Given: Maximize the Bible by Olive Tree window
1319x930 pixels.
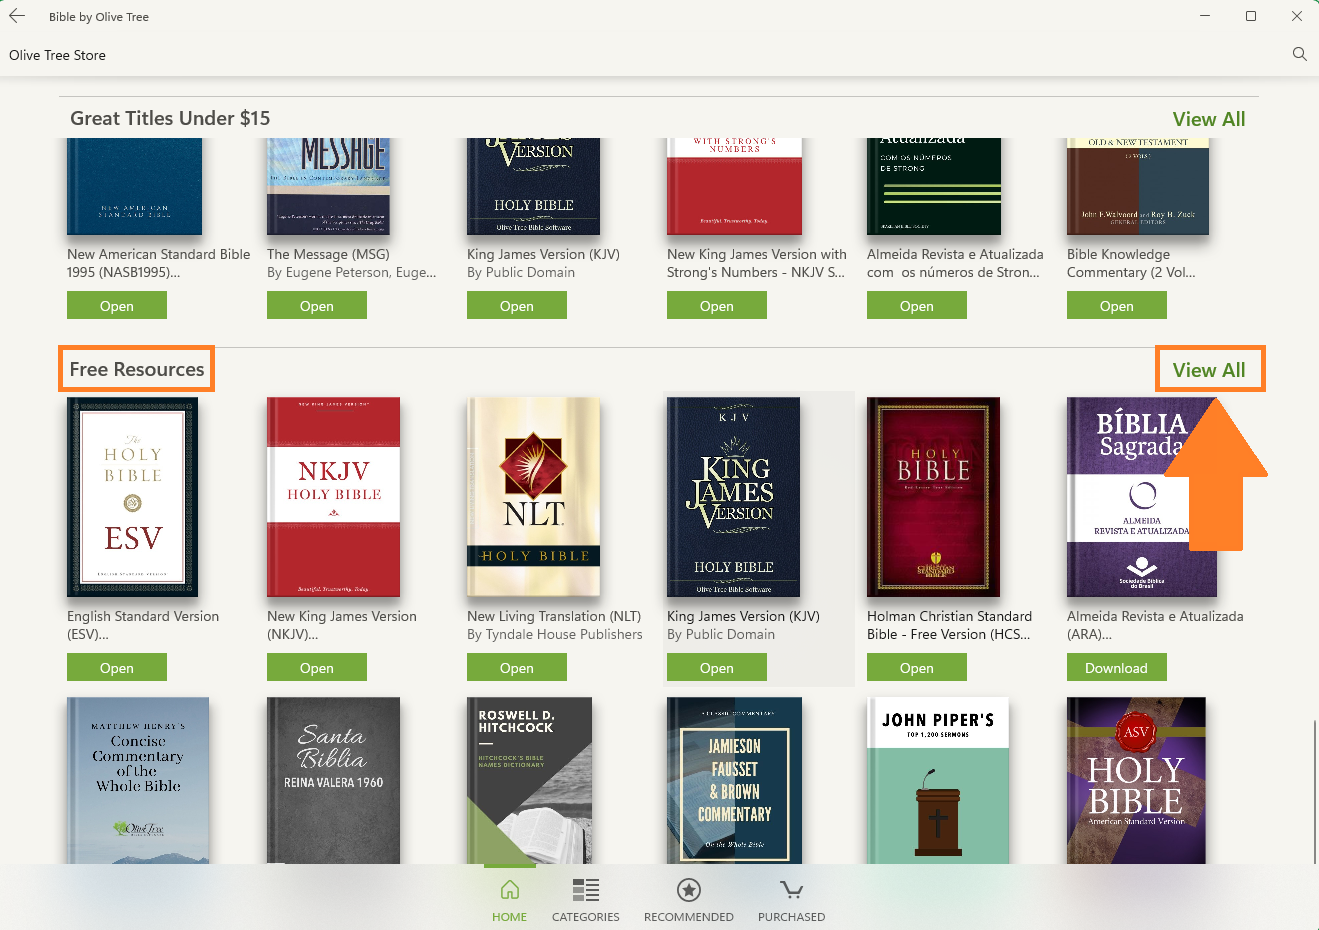Looking at the screenshot, I should coord(1250,16).
